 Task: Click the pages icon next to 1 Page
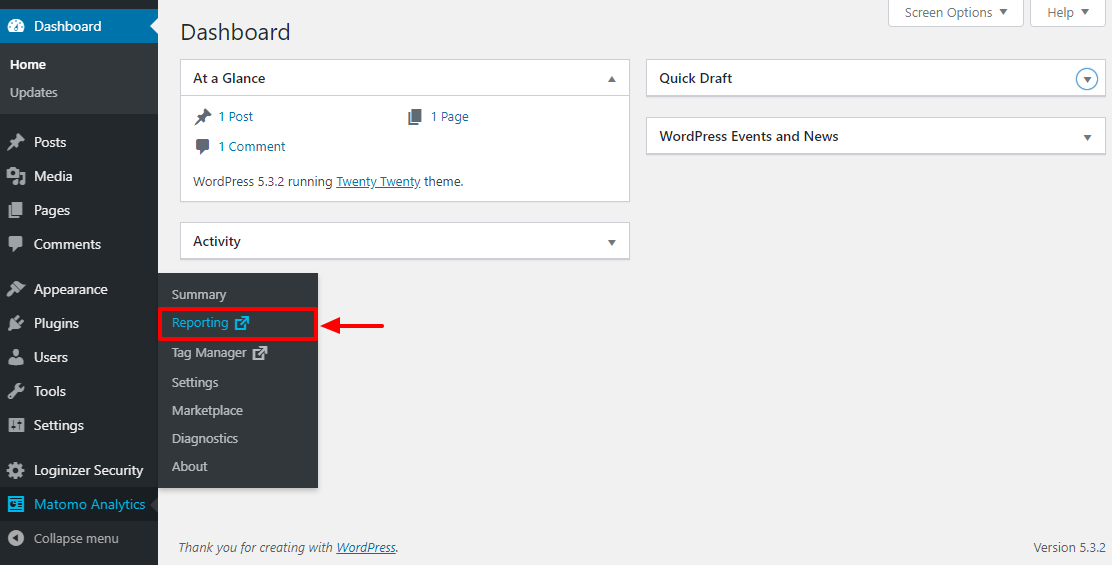415,117
